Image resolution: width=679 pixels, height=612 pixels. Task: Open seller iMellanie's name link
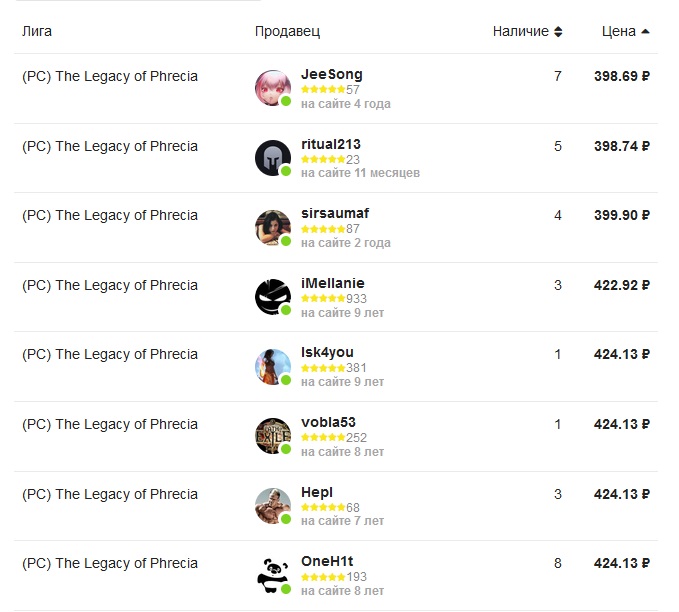tap(333, 283)
